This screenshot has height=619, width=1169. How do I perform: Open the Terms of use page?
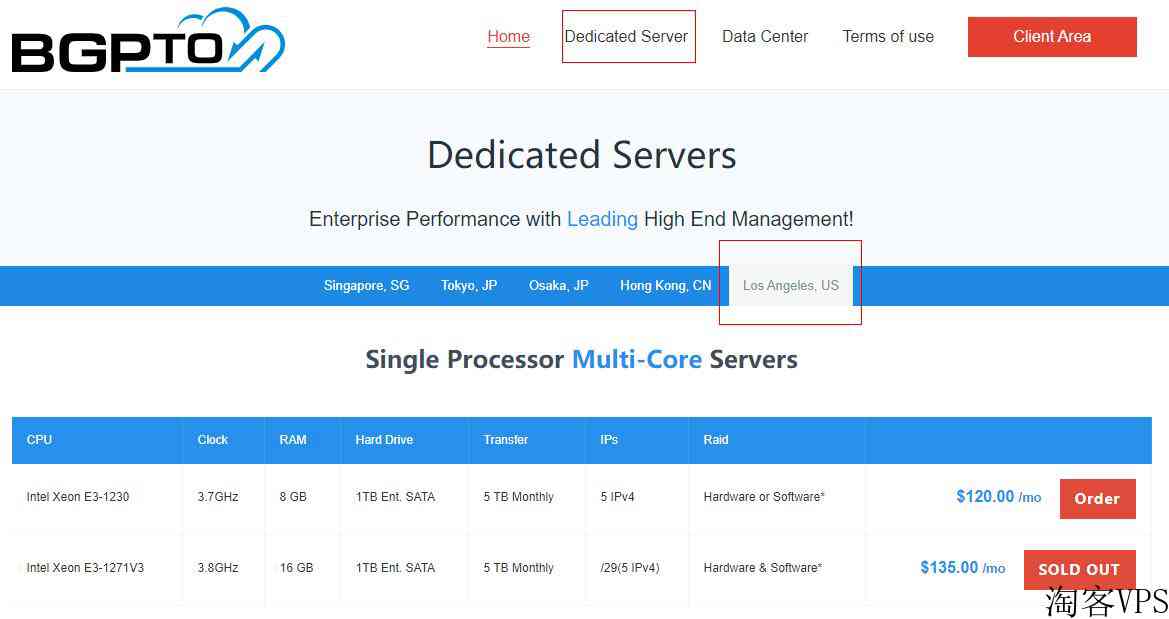tap(888, 37)
